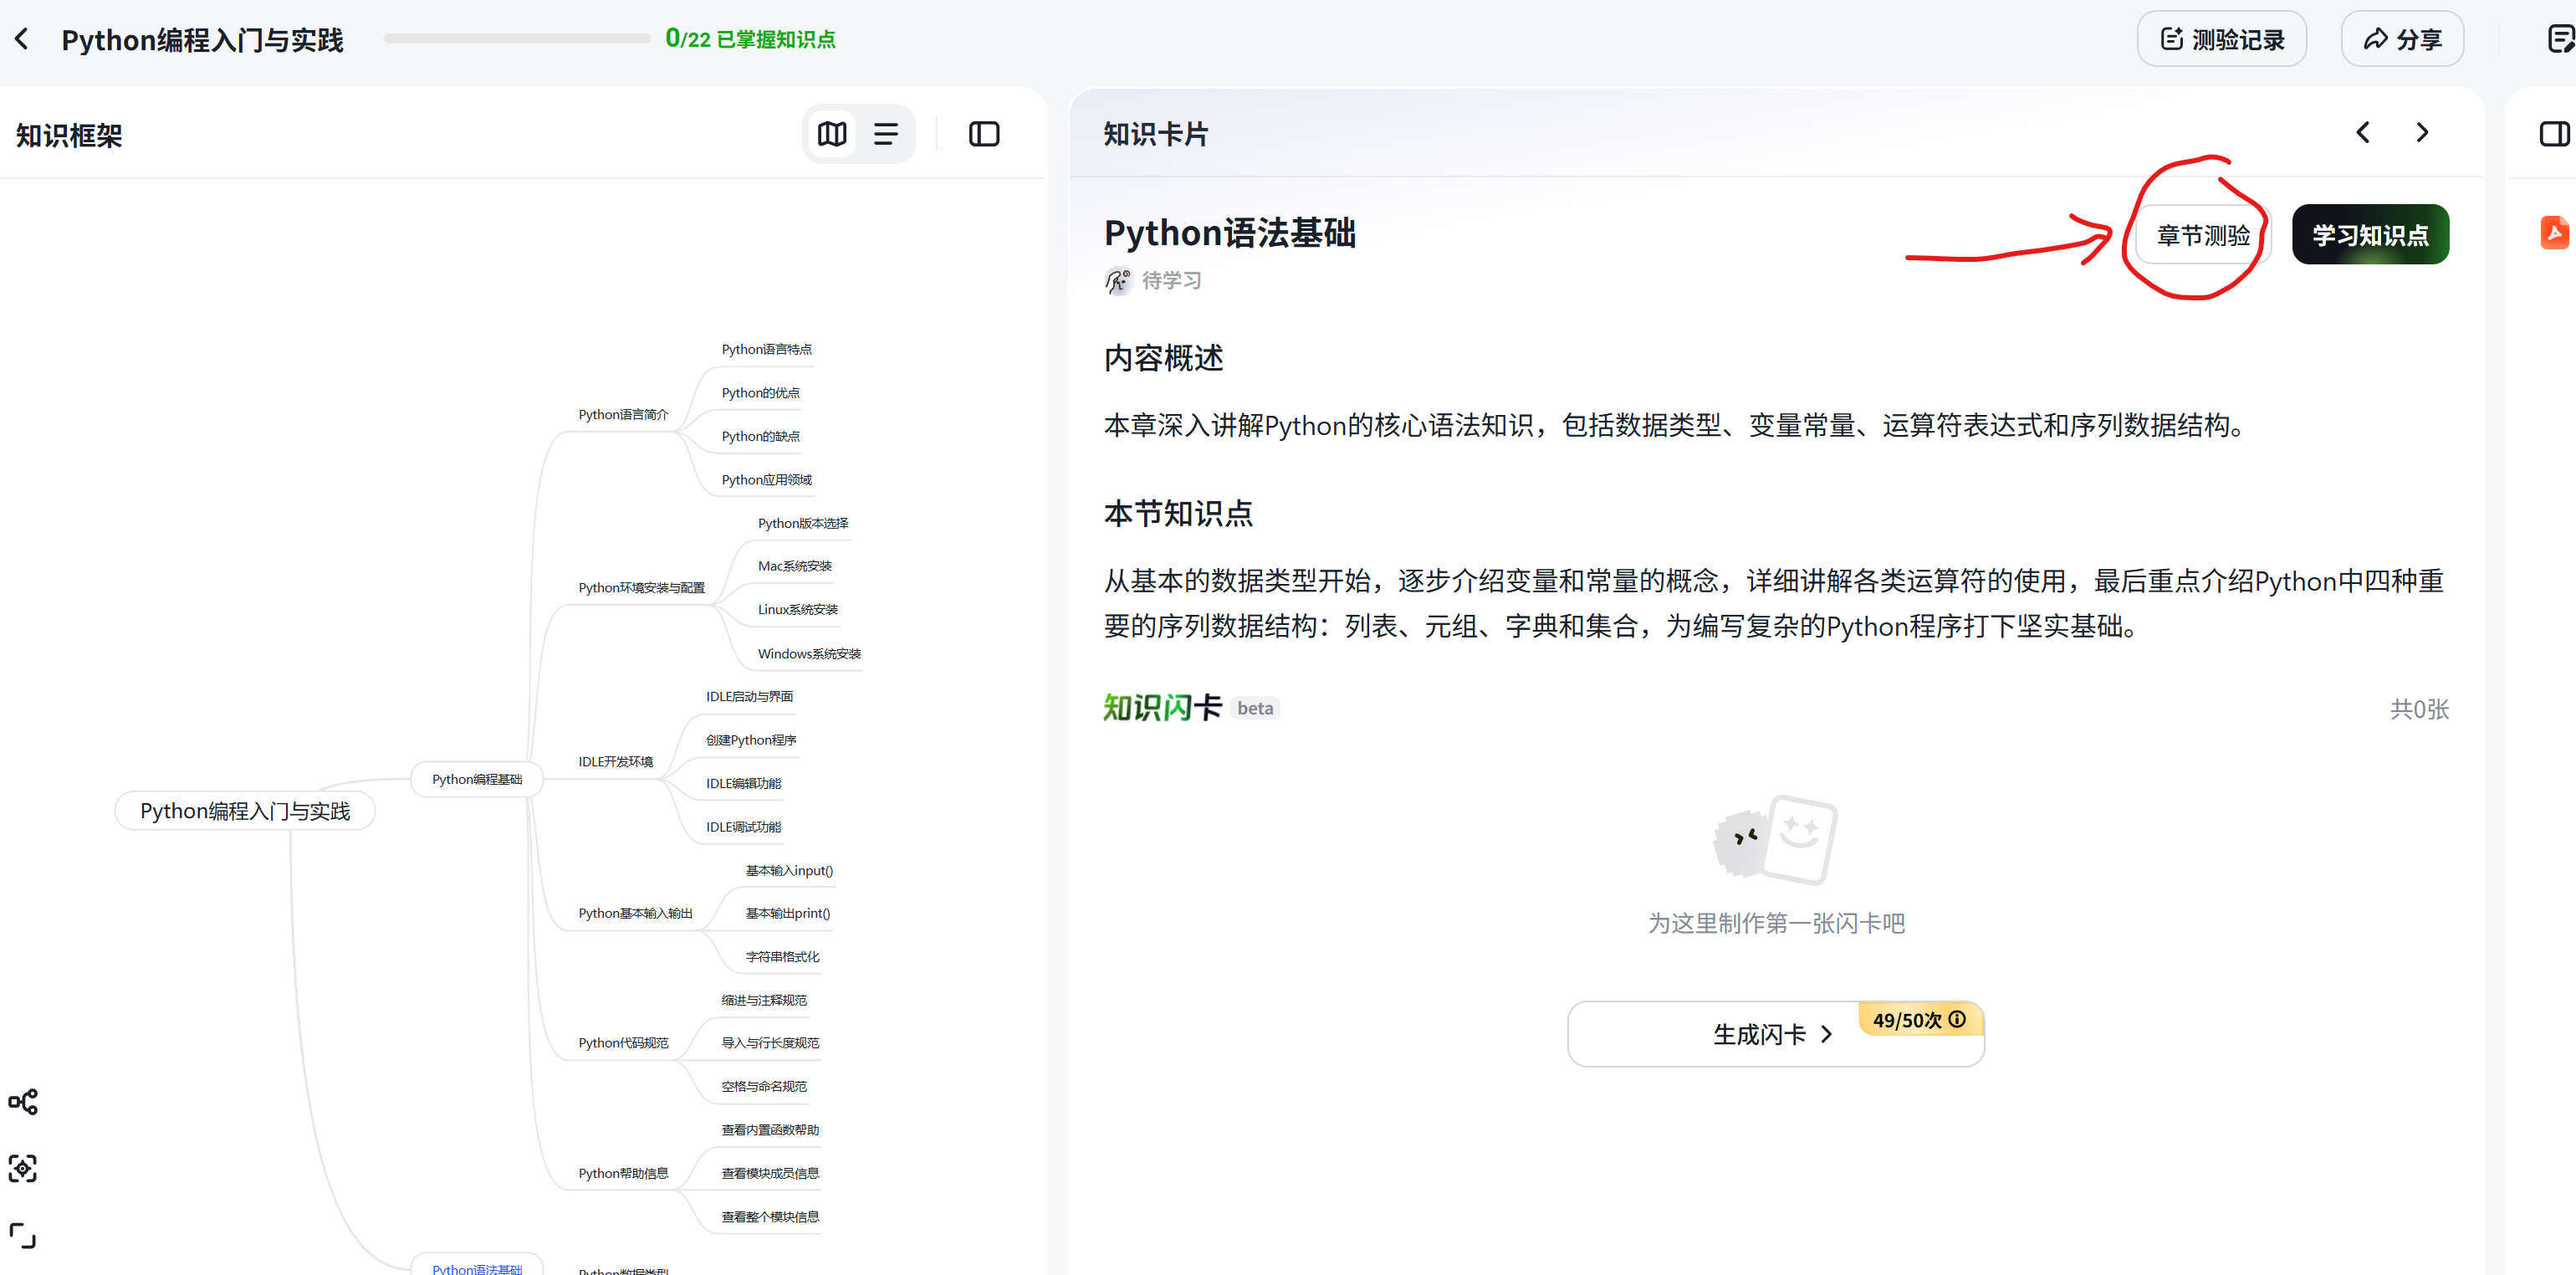Click the info icon next to 49/50次
2576x1275 pixels.
[x=1958, y=1019]
